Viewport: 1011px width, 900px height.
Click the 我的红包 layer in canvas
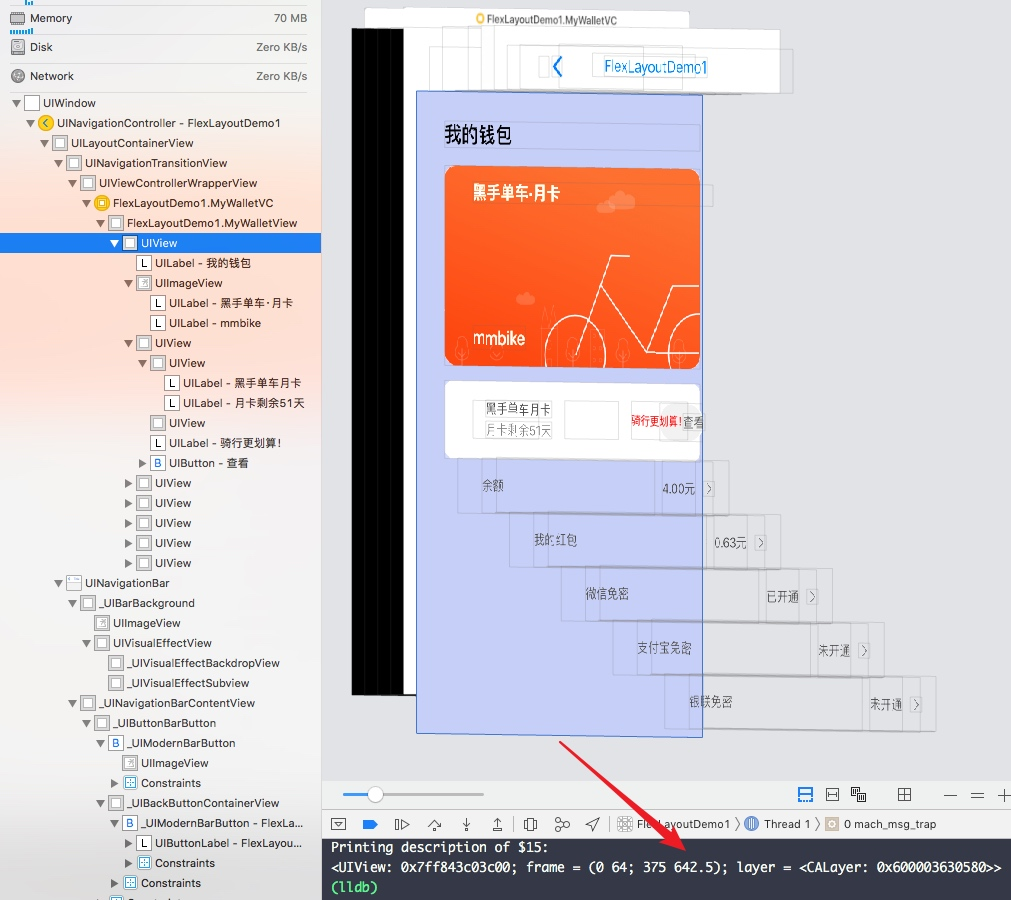pyautogui.click(x=645, y=542)
